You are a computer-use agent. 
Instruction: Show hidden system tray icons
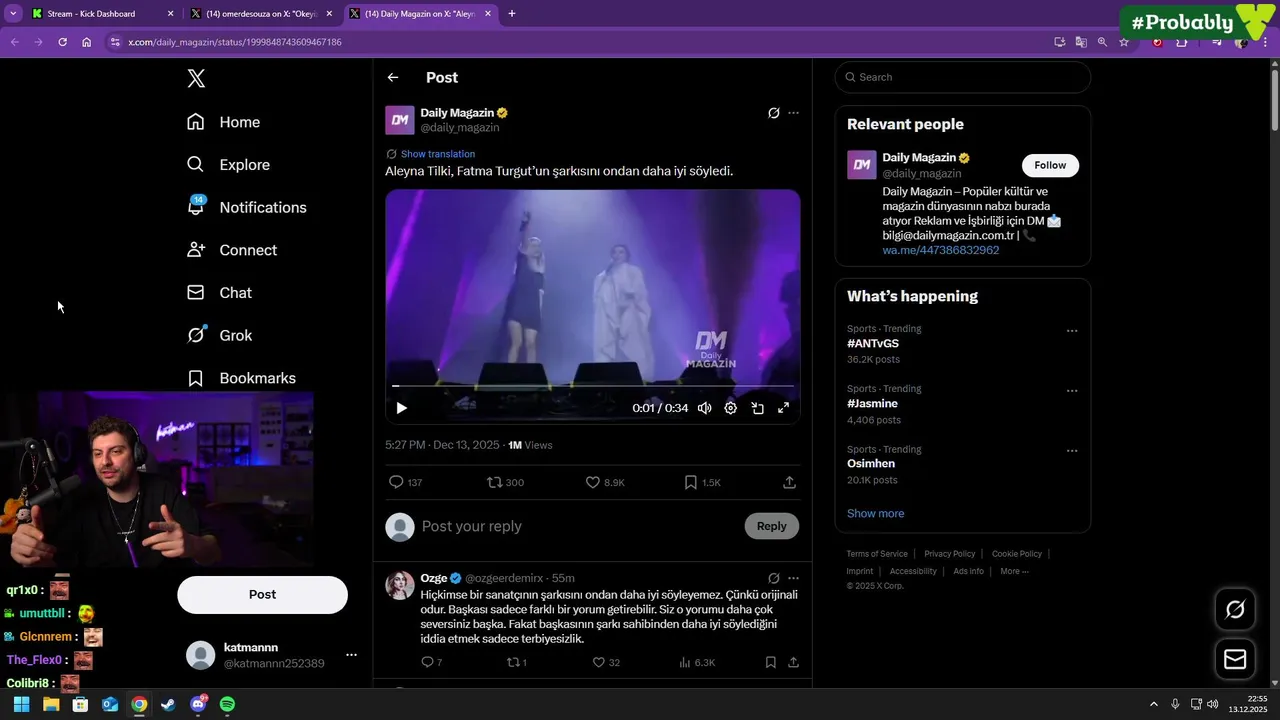click(1153, 704)
